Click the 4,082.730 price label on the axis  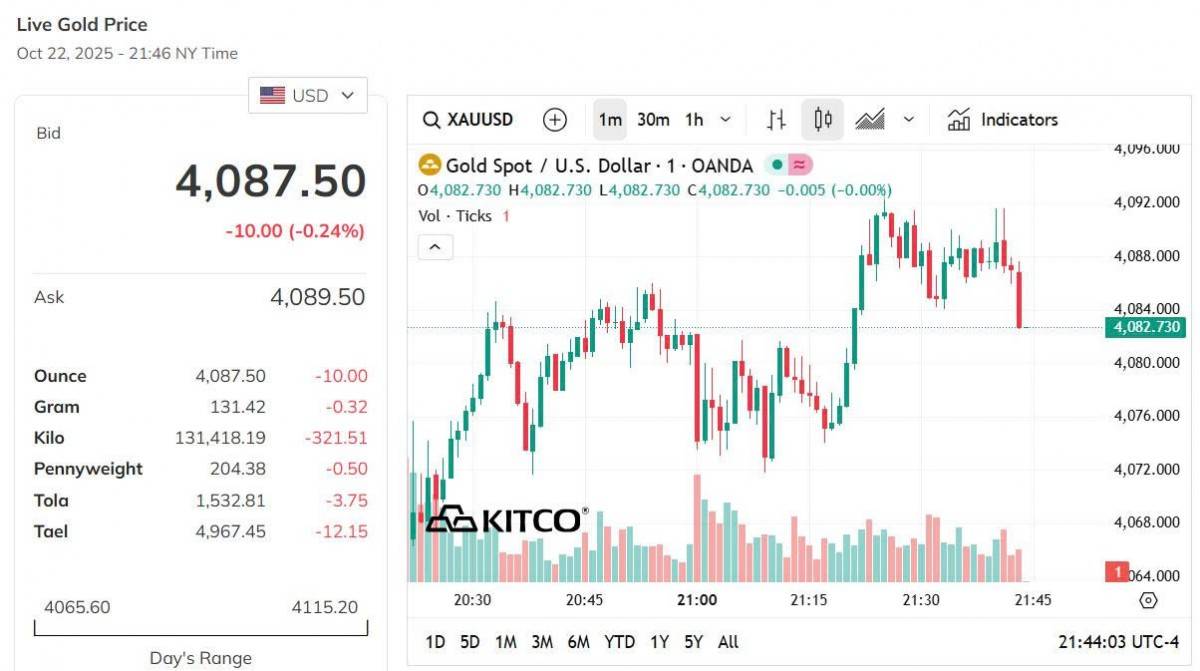1143,327
